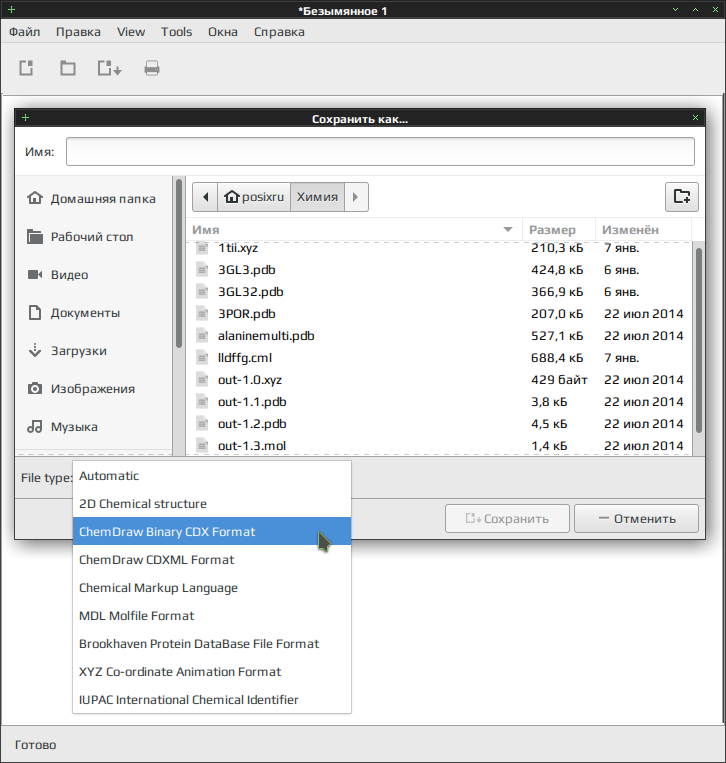Image resolution: width=726 pixels, height=763 pixels.
Task: Click the path forward arrow button
Action: [356, 197]
